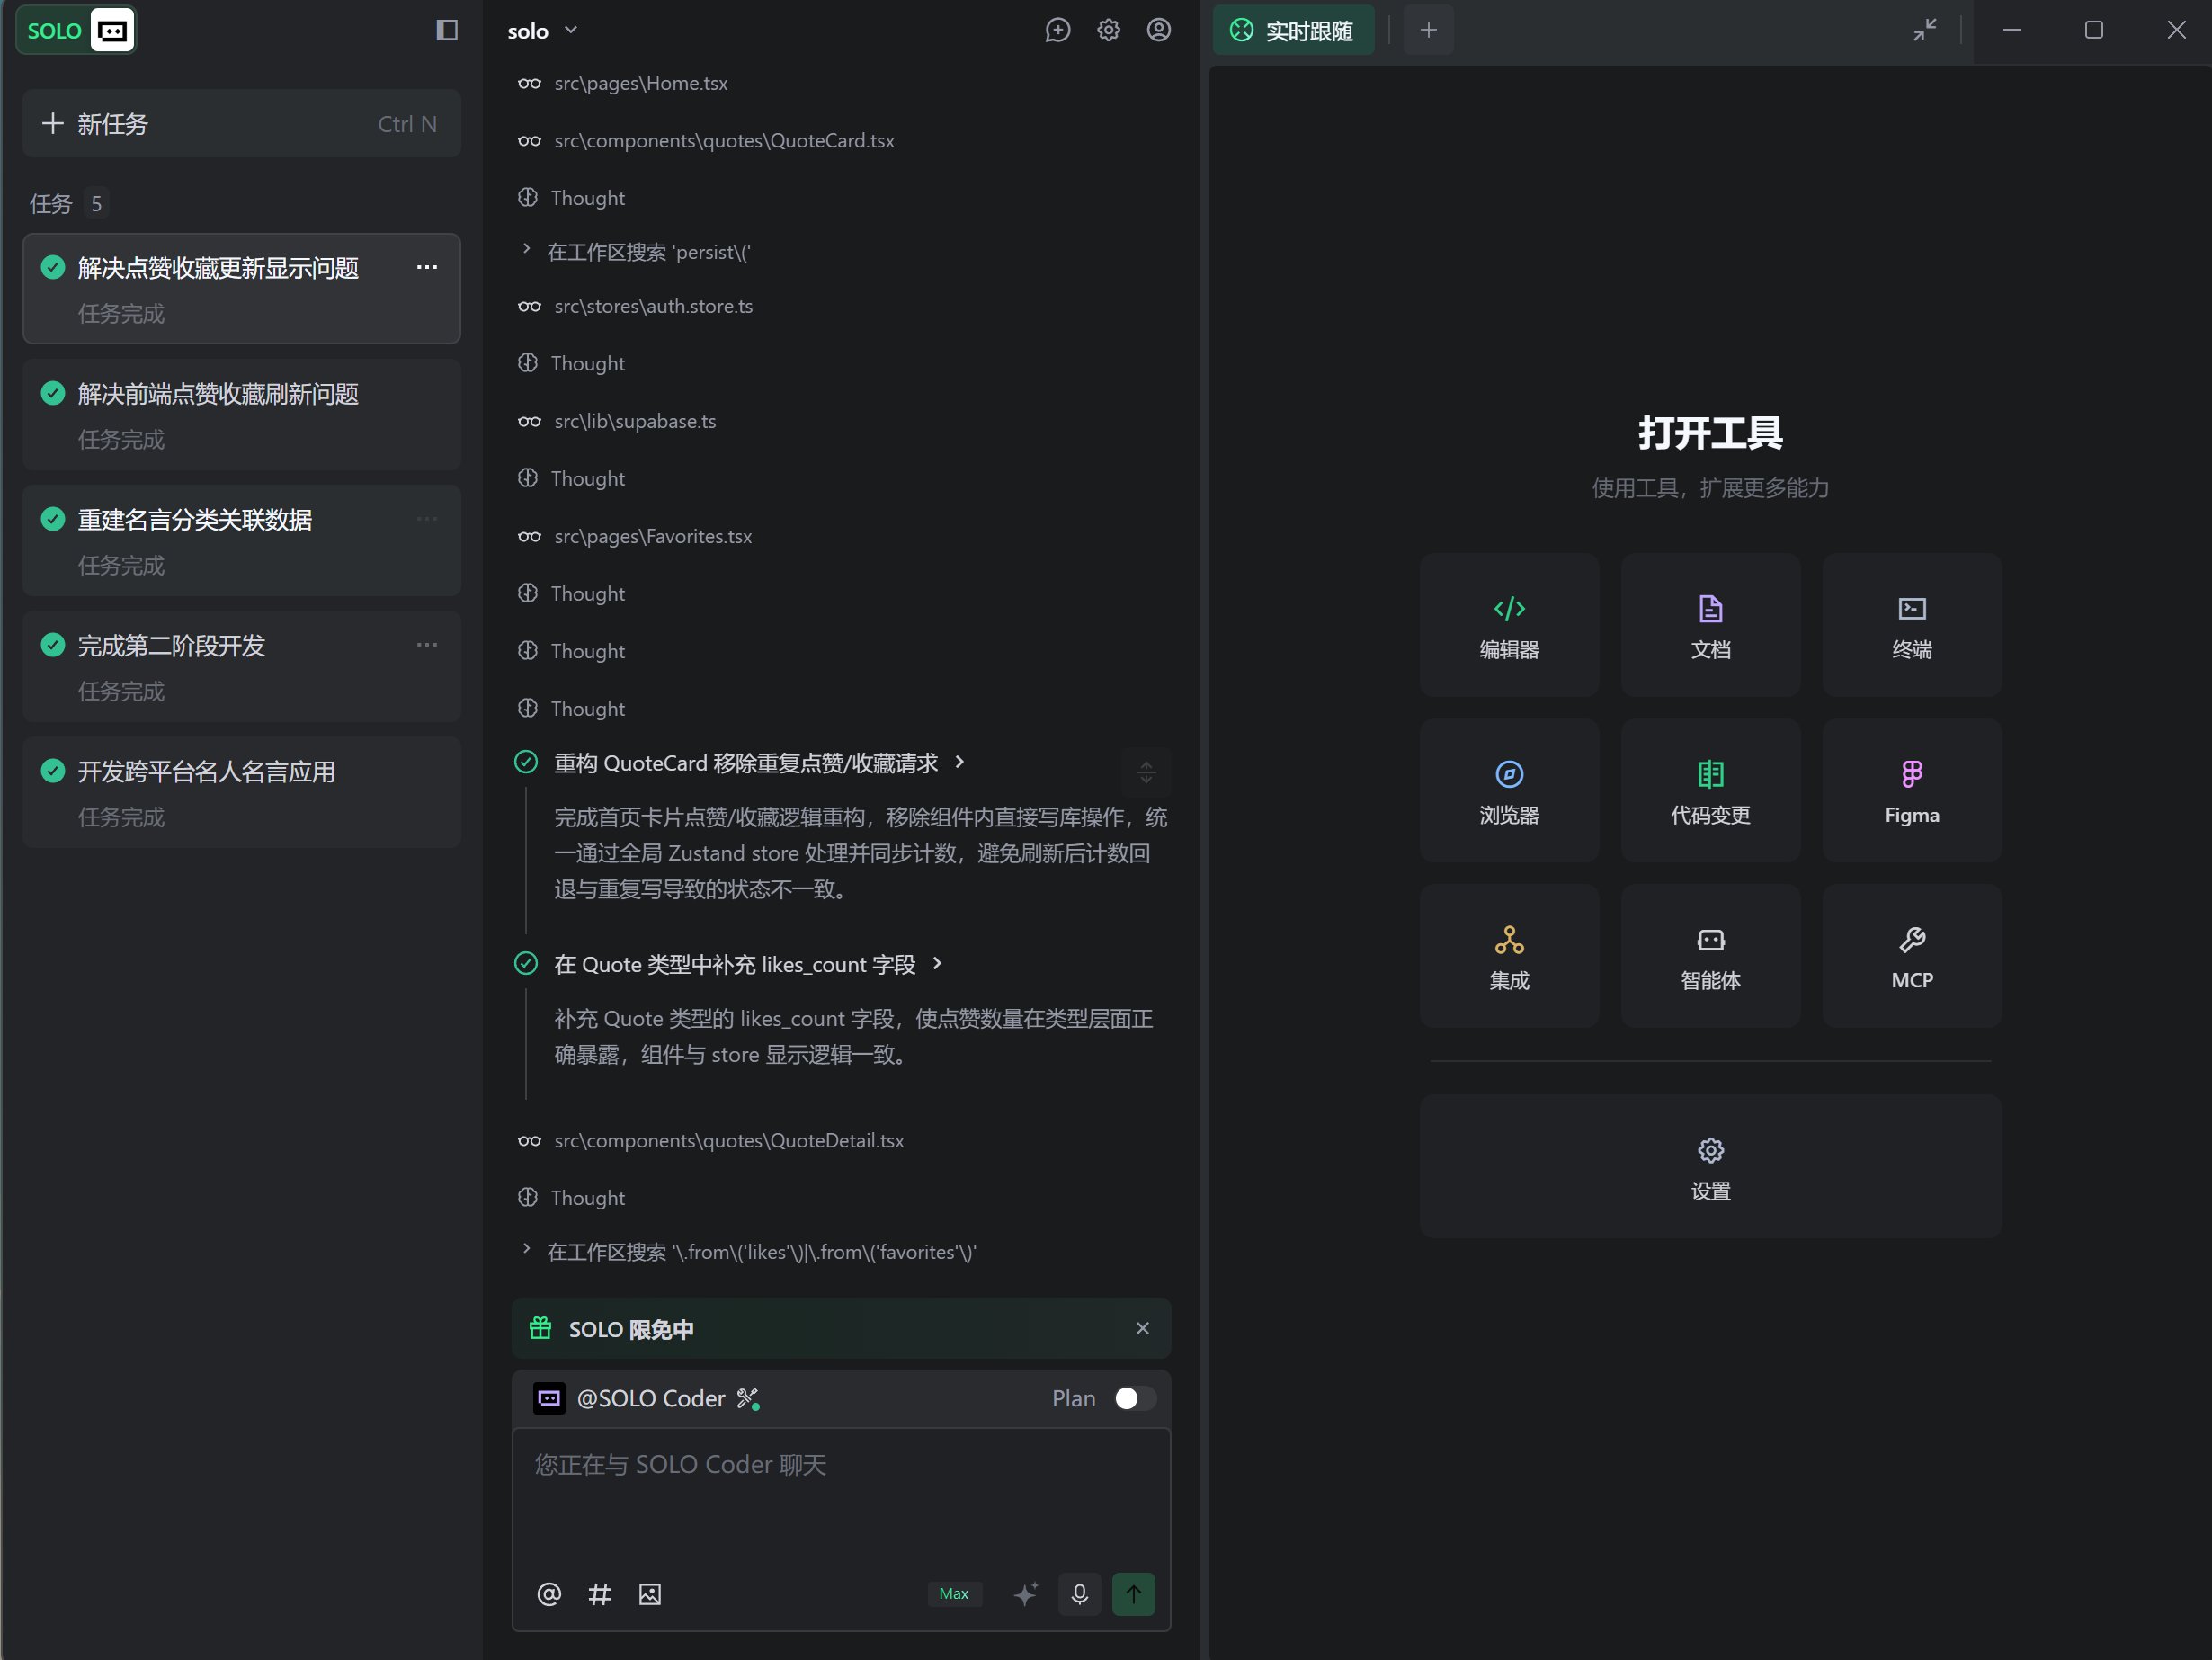Open the solo project dropdown

(542, 31)
